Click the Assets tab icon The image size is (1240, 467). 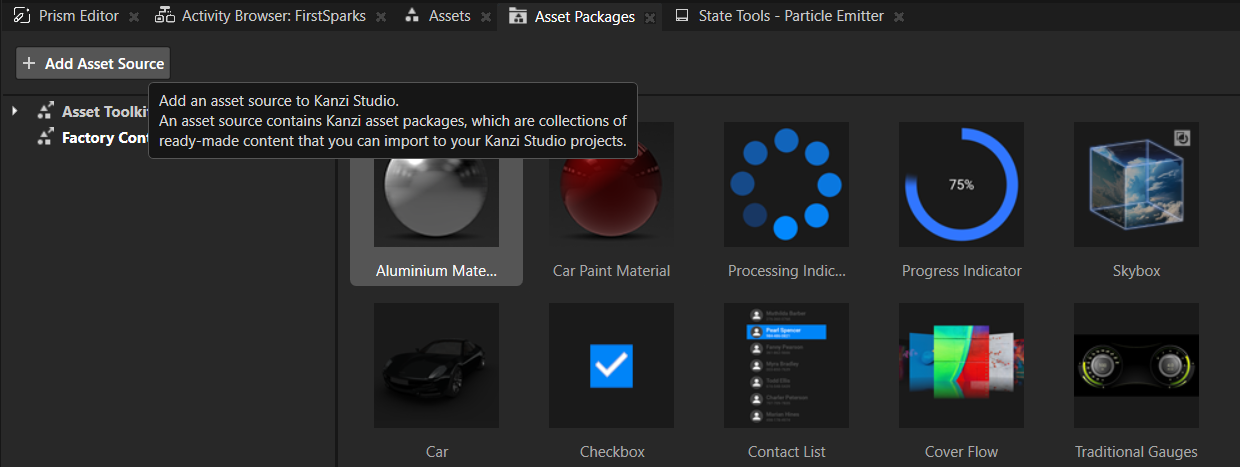(412, 16)
